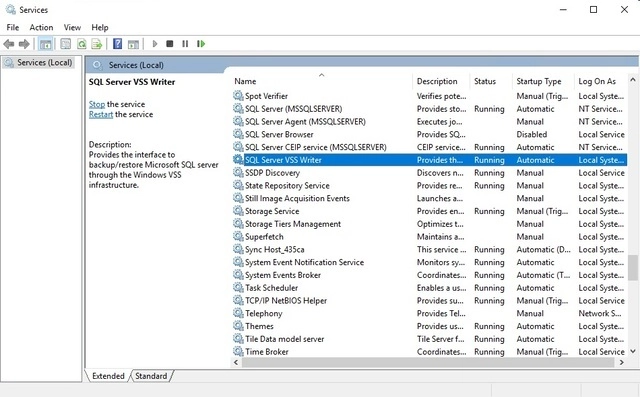Select the SQL Server Agent (MSSQLSERVER) row
This screenshot has width=640, height=397.
[429, 122]
